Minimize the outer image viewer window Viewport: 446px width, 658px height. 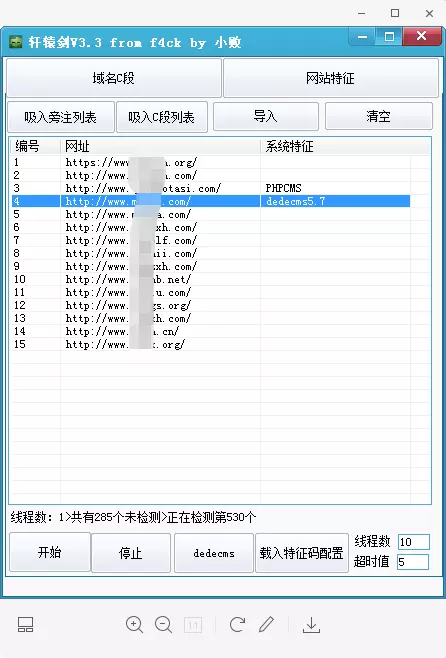(361, 13)
